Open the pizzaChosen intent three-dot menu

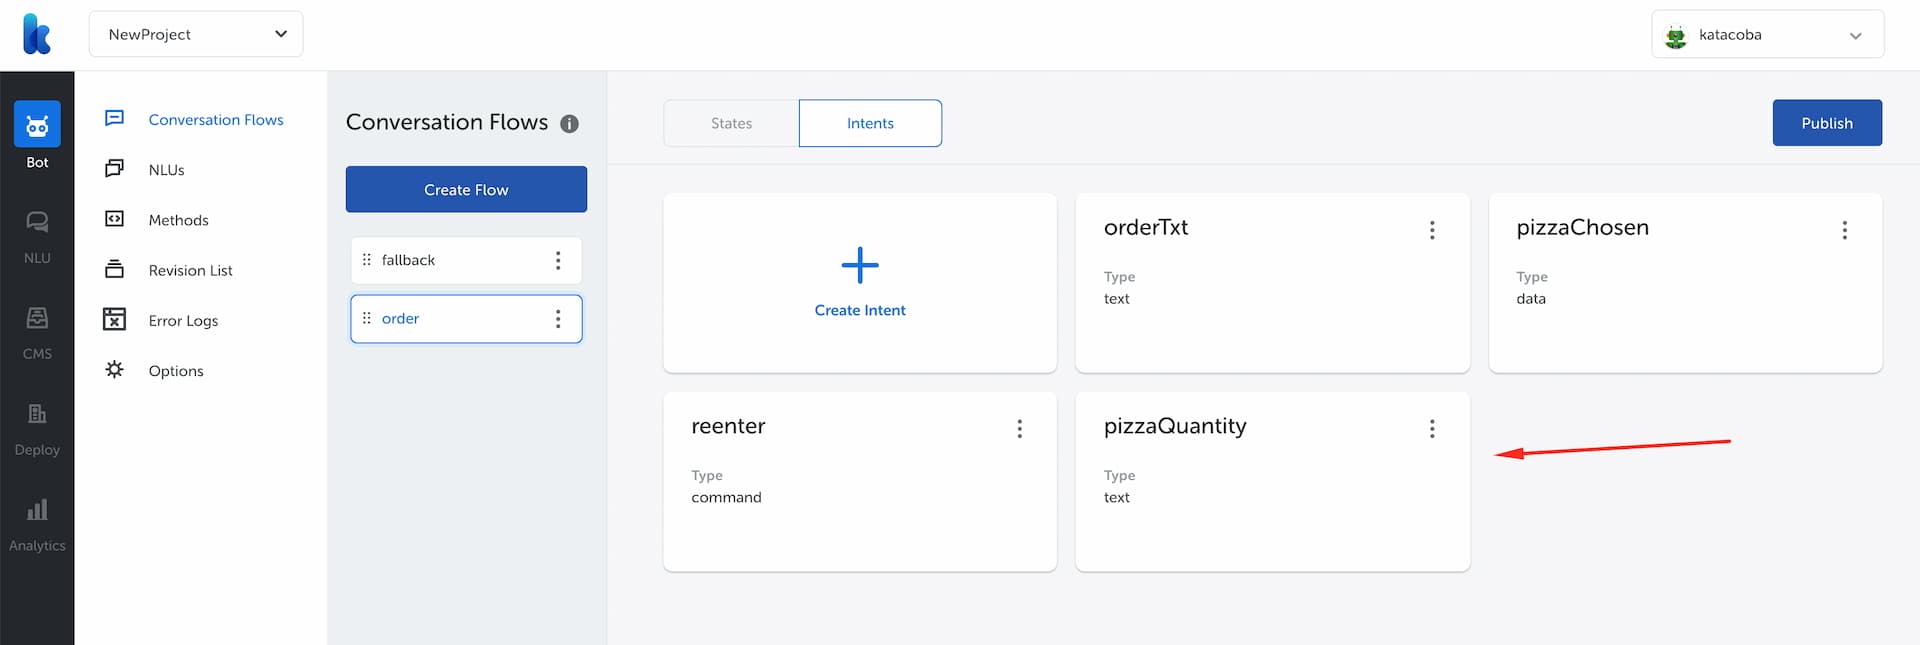1845,230
